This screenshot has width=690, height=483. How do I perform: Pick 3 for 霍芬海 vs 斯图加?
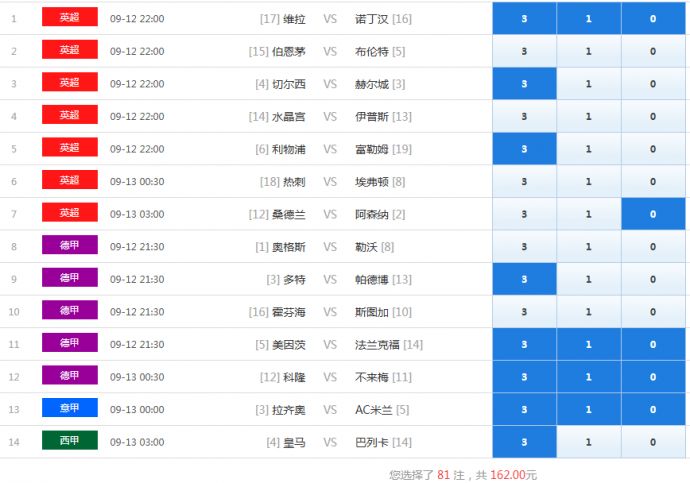[524, 311]
